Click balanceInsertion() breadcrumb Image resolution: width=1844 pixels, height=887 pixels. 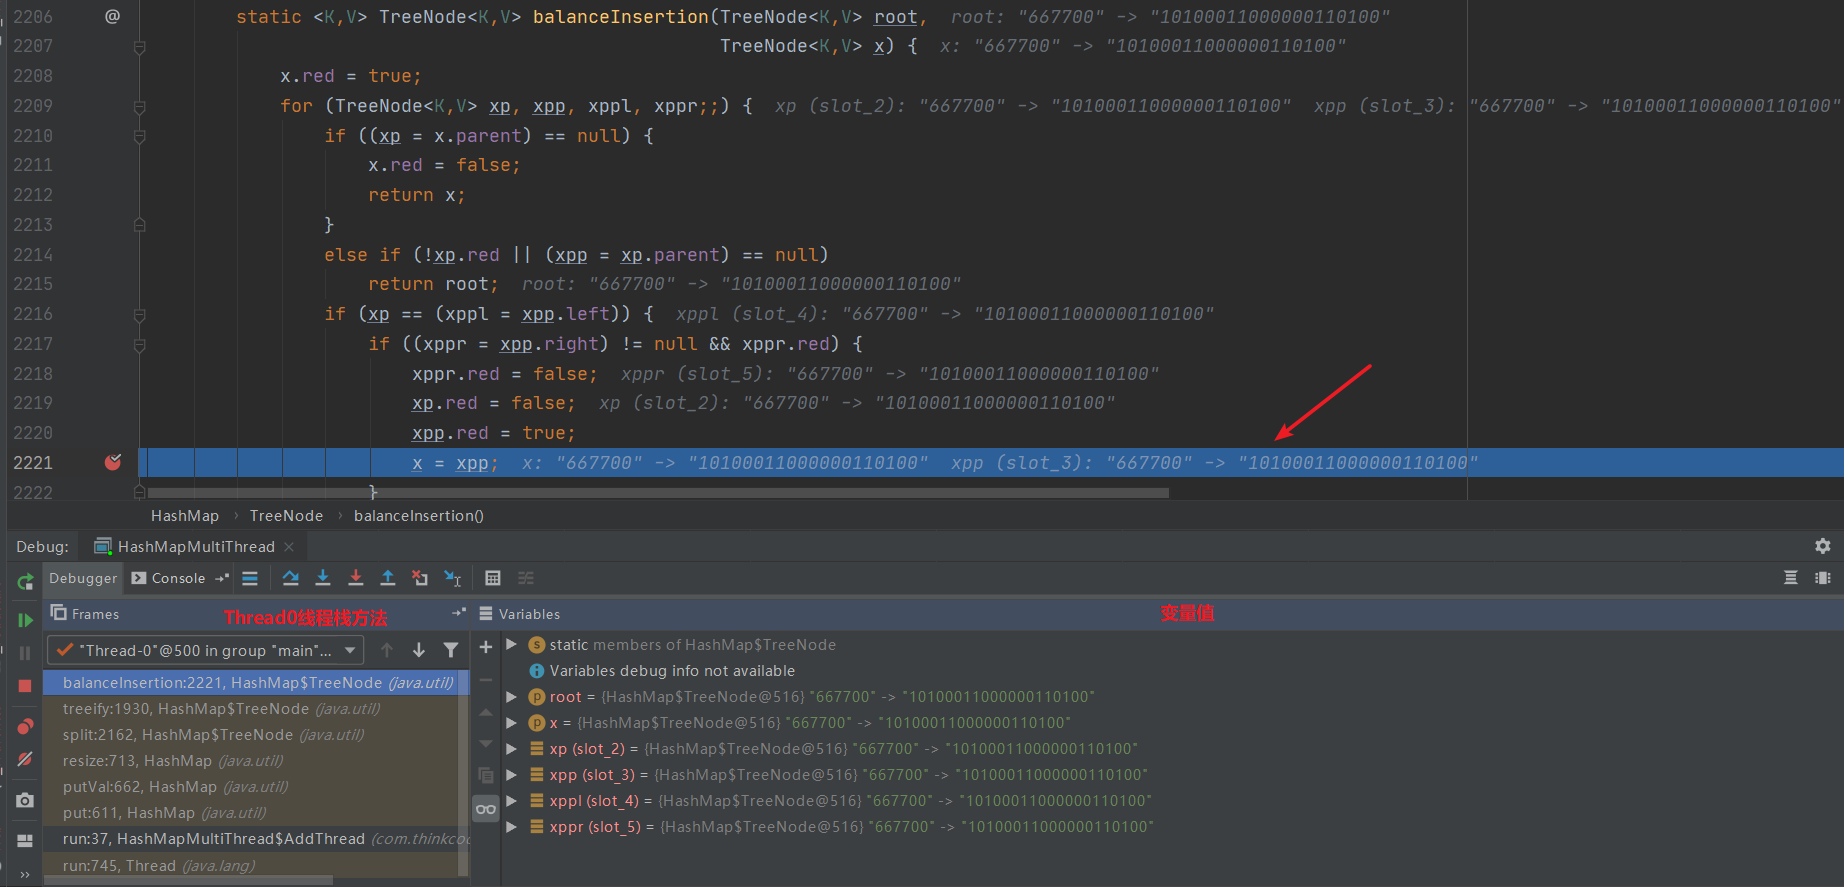(419, 515)
